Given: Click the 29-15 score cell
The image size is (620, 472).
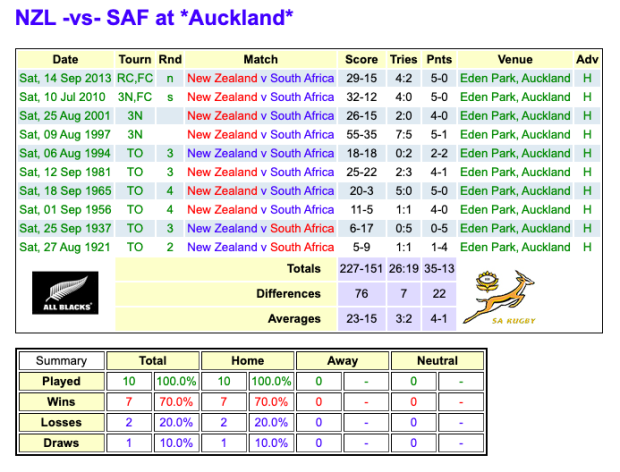Looking at the screenshot, I should [x=361, y=78].
